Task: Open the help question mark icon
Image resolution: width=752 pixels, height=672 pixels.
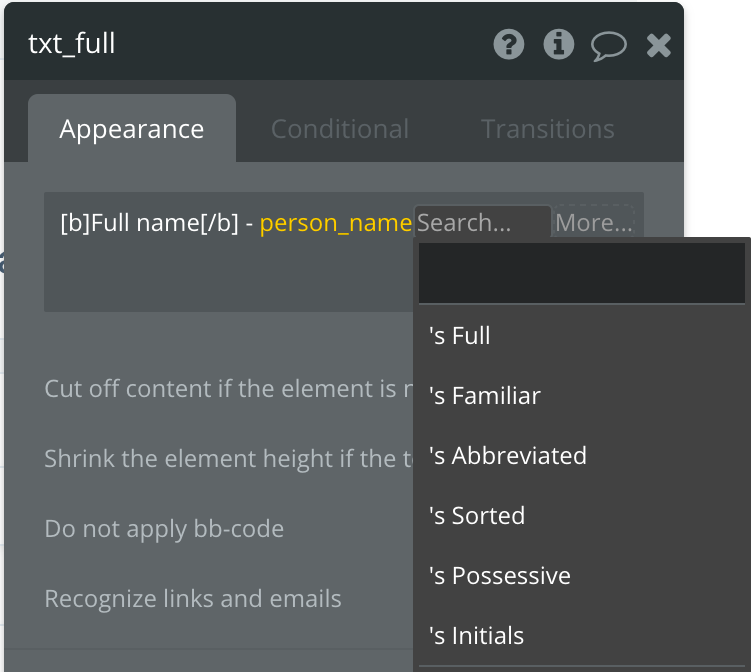Action: [x=509, y=44]
